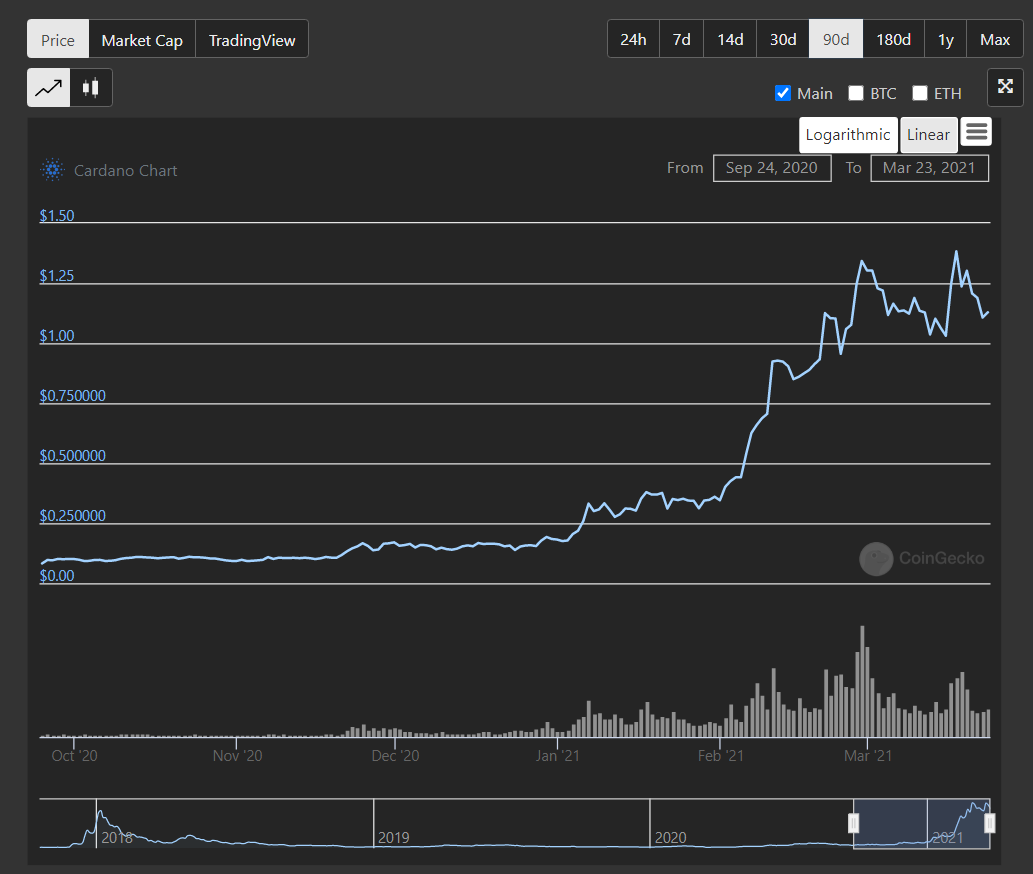This screenshot has width=1033, height=874.
Task: Uncheck the Main checkbox
Action: coord(783,93)
